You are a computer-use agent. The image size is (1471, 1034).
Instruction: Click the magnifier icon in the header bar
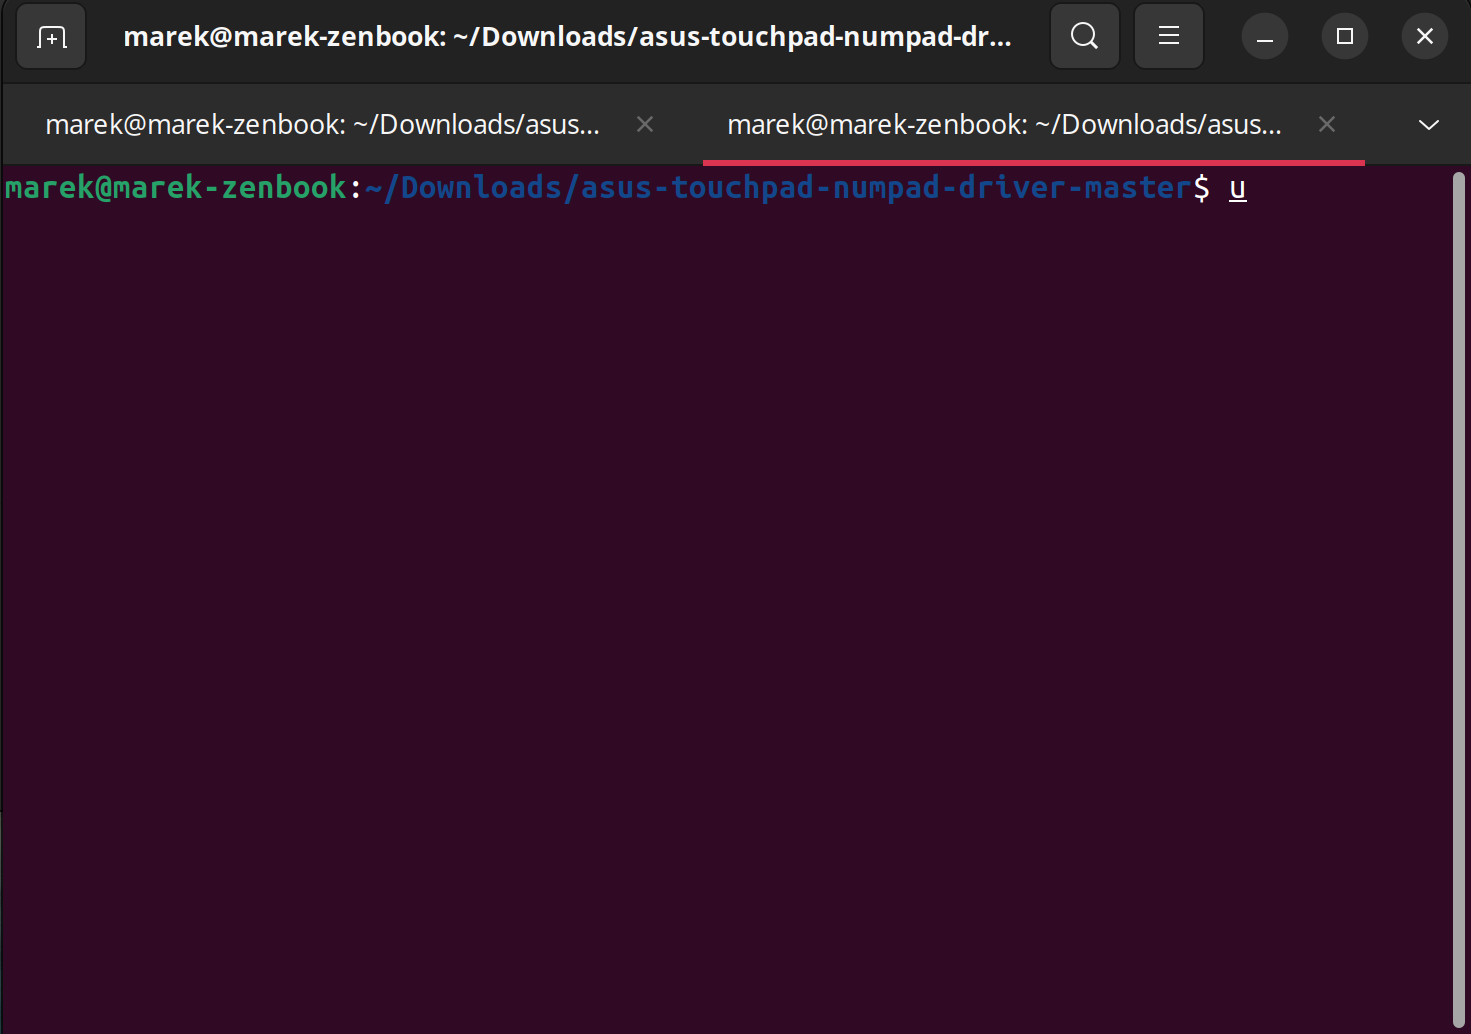(1084, 36)
